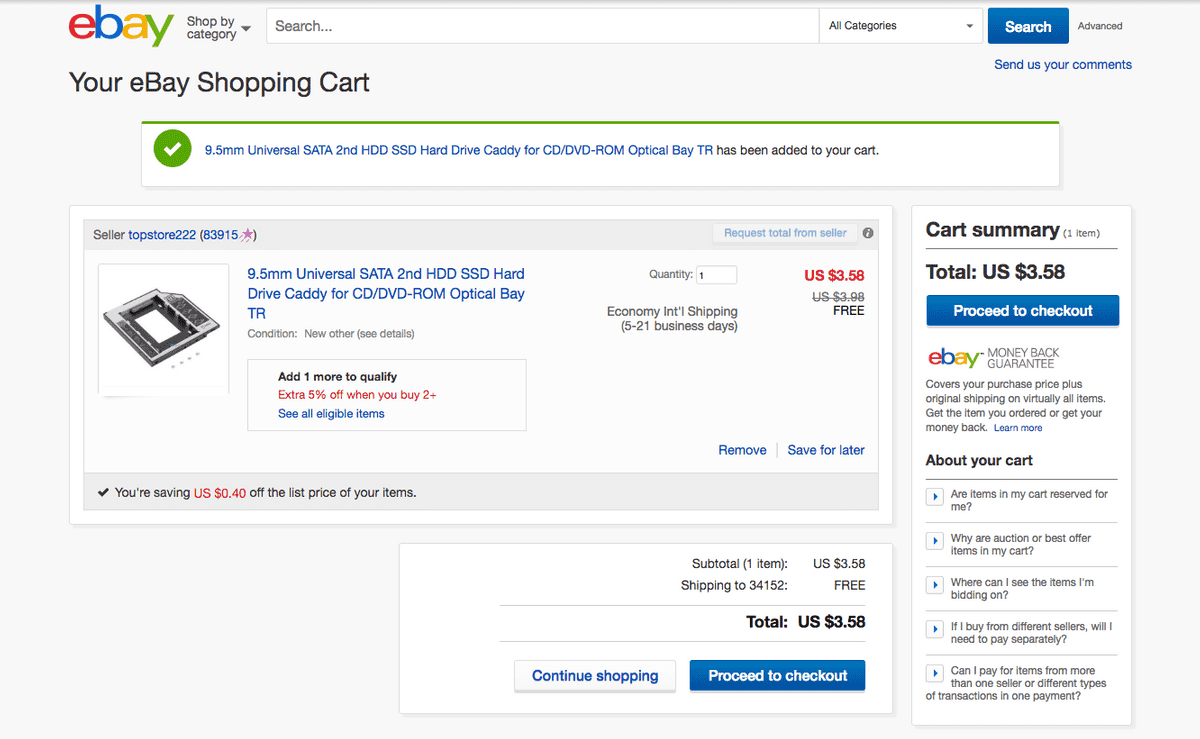Click the eBay Money Back Guarantee logo
1200x739 pixels.
coord(993,357)
